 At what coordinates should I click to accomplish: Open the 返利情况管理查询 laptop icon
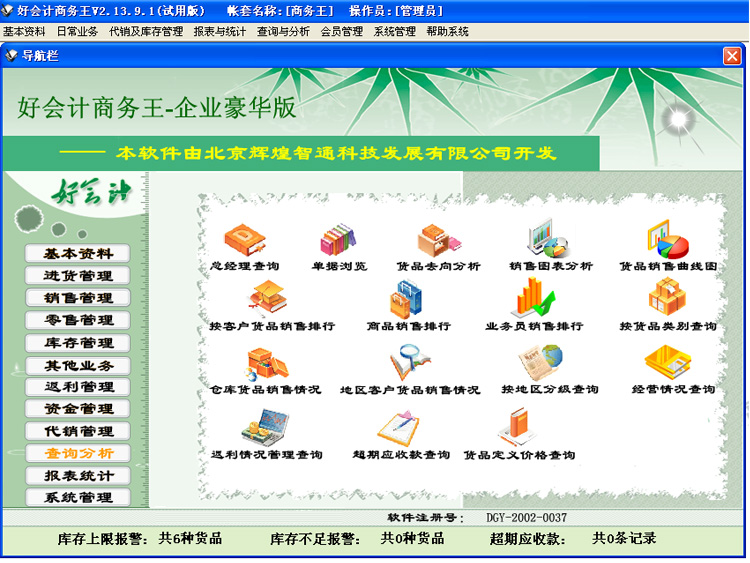click(266, 428)
